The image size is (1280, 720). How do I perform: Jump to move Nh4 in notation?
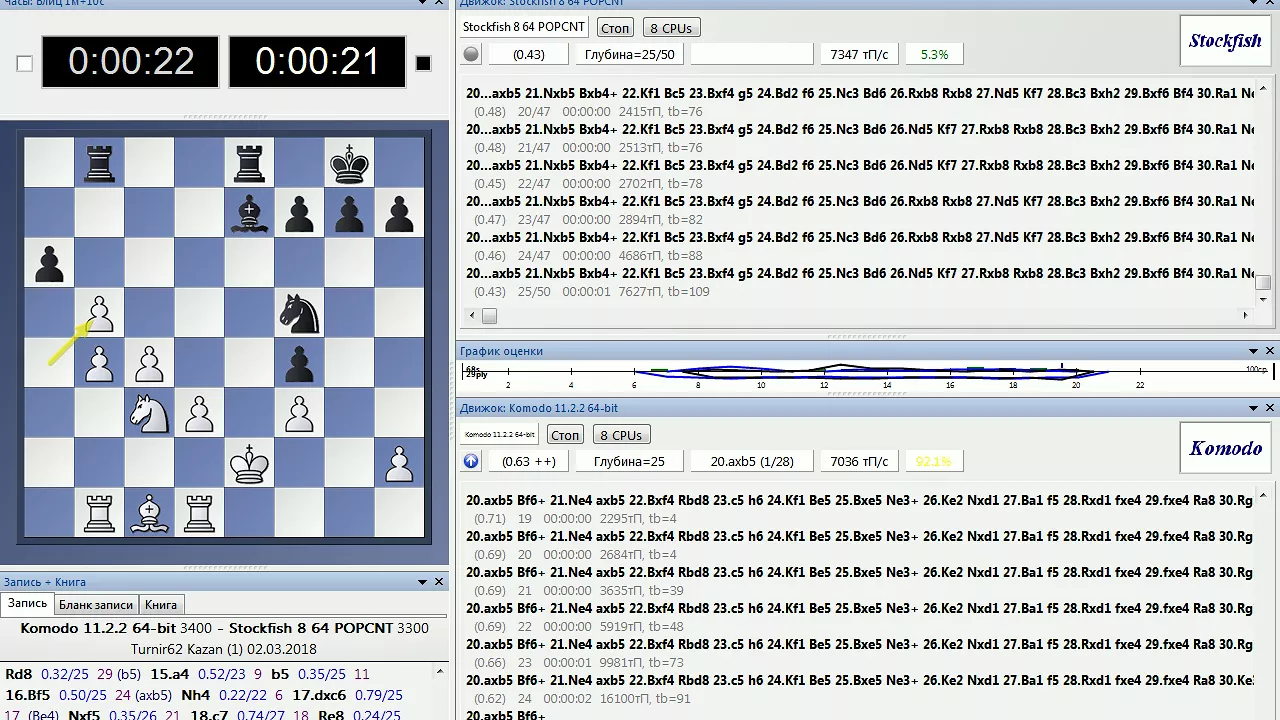click(x=195, y=695)
